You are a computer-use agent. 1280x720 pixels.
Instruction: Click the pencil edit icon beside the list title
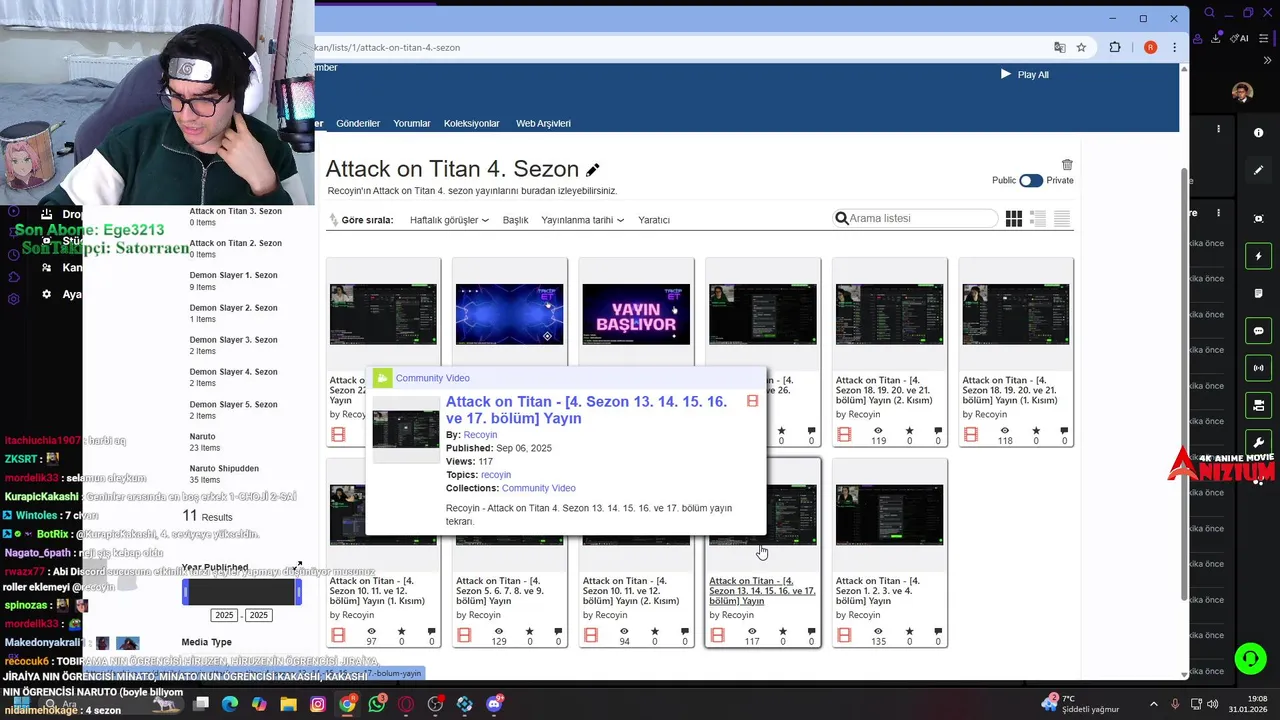pos(593,170)
